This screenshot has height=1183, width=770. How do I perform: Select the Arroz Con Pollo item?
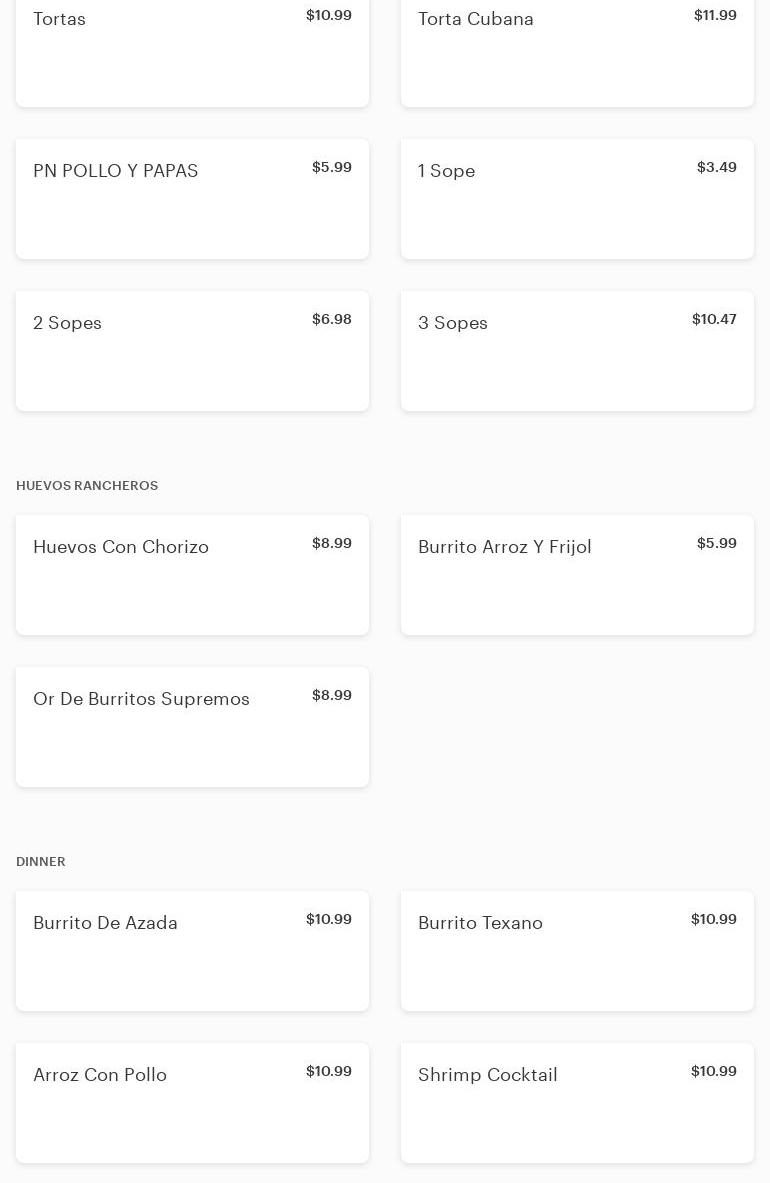[100, 1075]
